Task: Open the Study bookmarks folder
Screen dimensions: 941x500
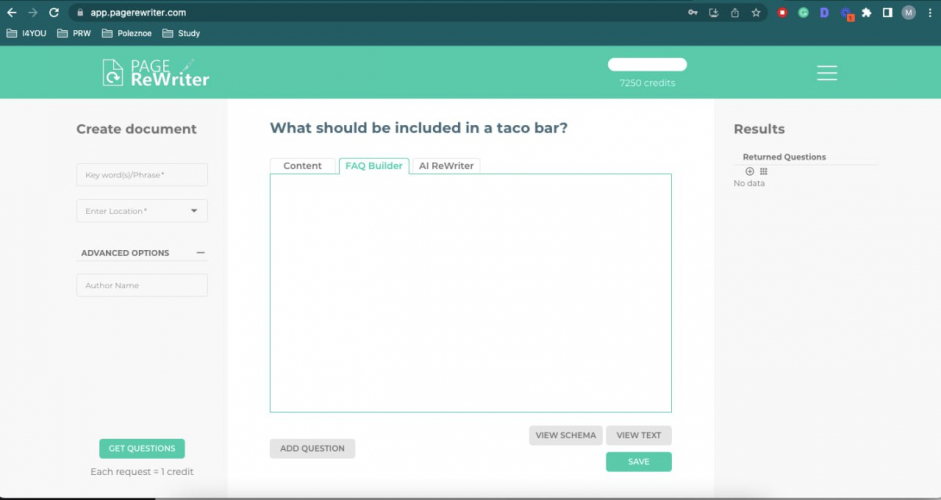Action: [x=181, y=34]
